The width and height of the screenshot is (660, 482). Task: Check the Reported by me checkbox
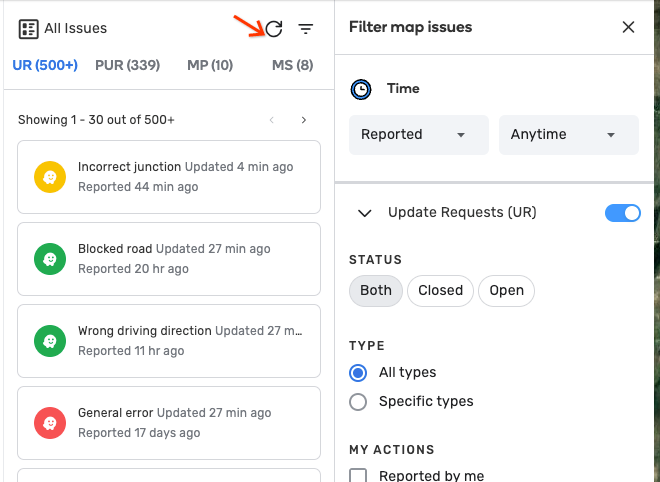[x=358, y=476]
